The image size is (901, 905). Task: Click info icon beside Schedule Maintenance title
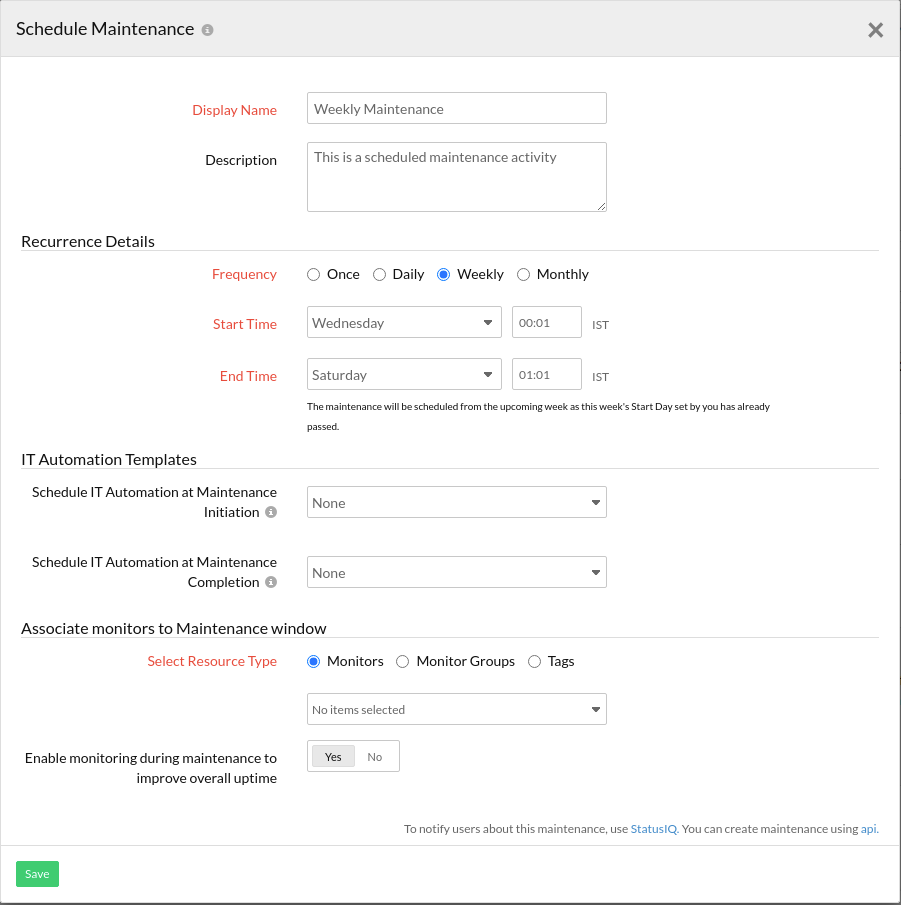[207, 30]
